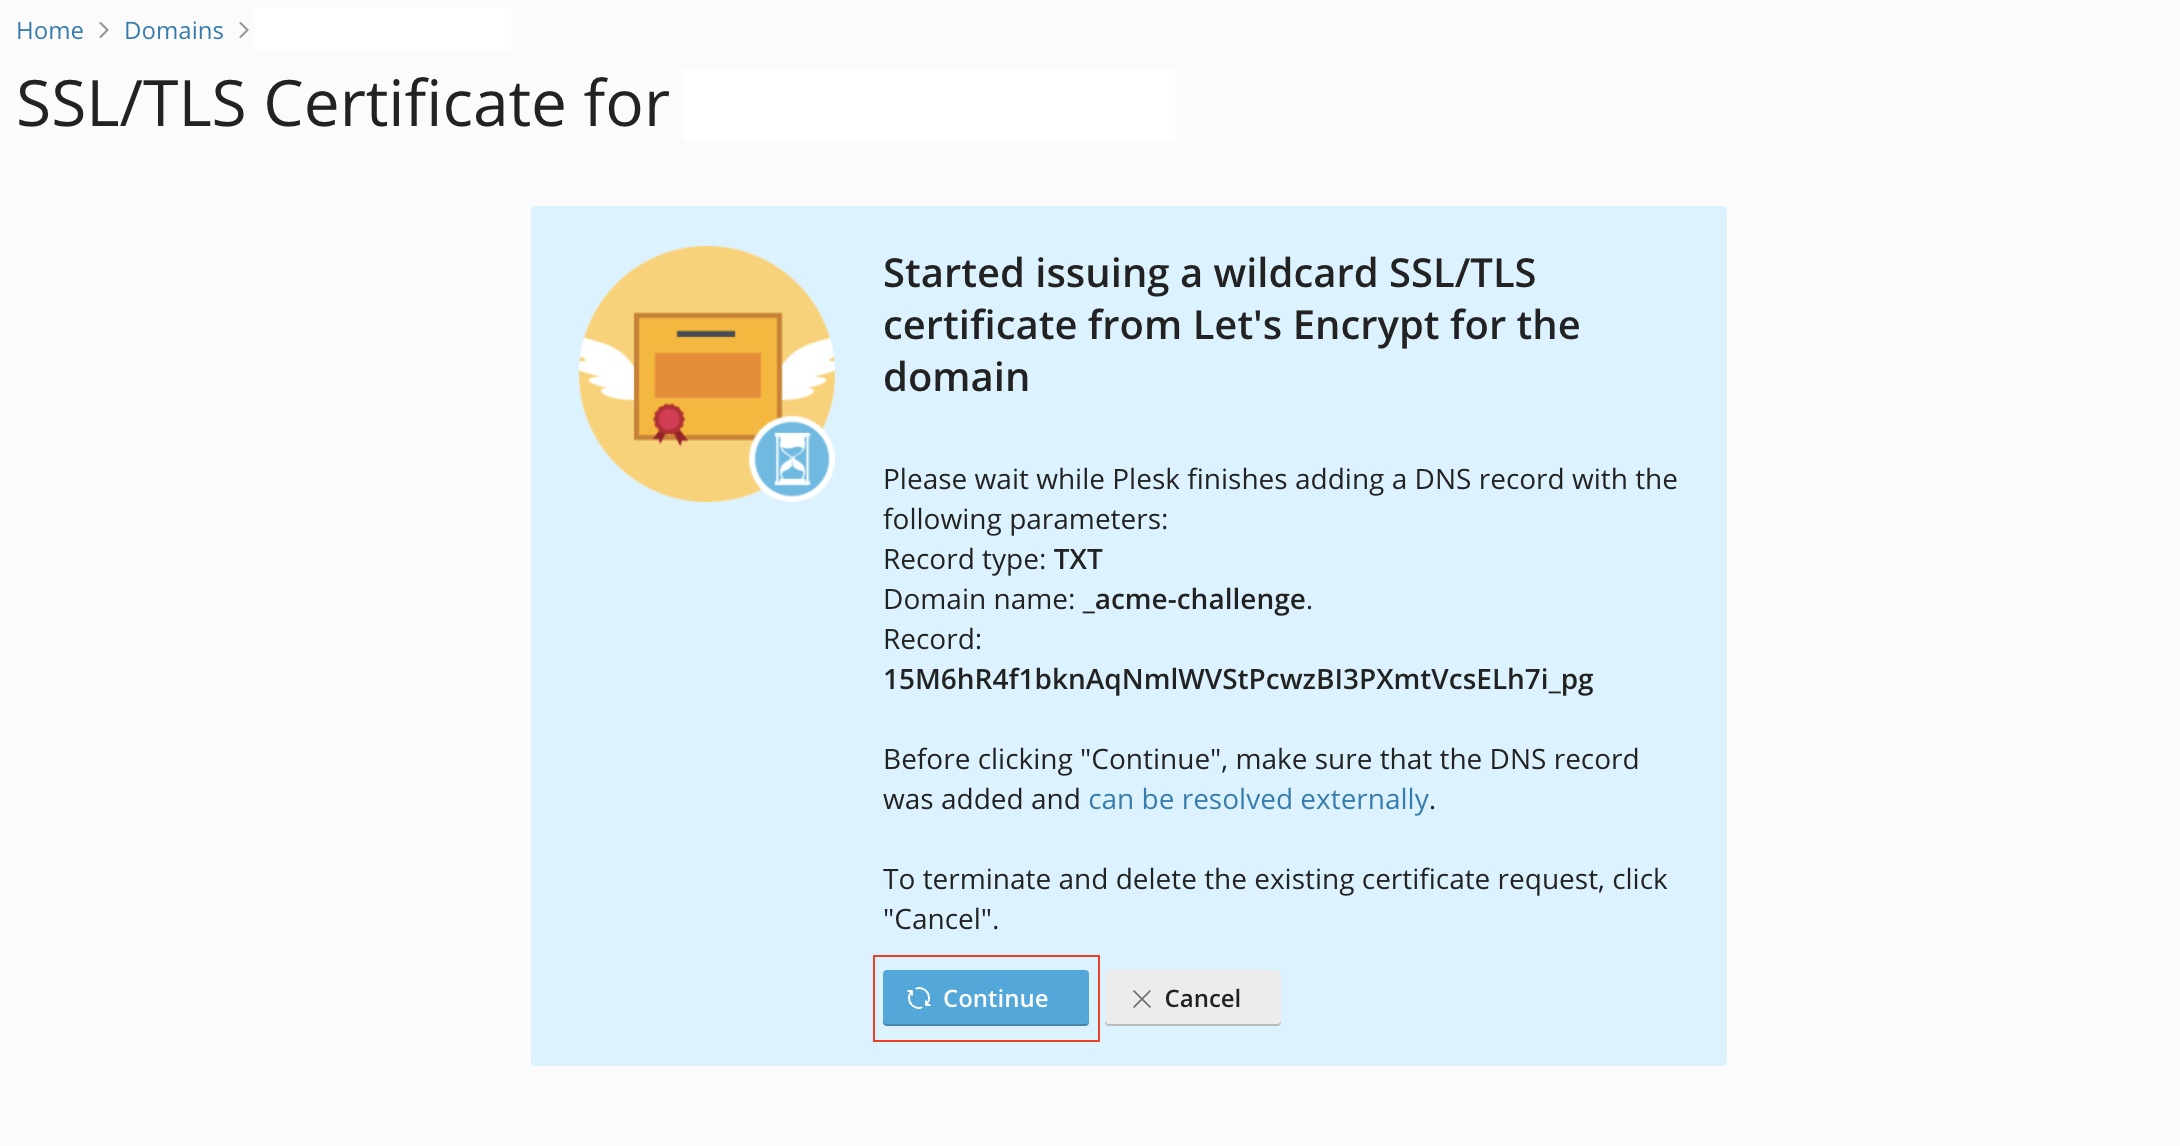Select the blanked-out domain breadcrumb item
The width and height of the screenshot is (2180, 1146).
click(x=383, y=30)
